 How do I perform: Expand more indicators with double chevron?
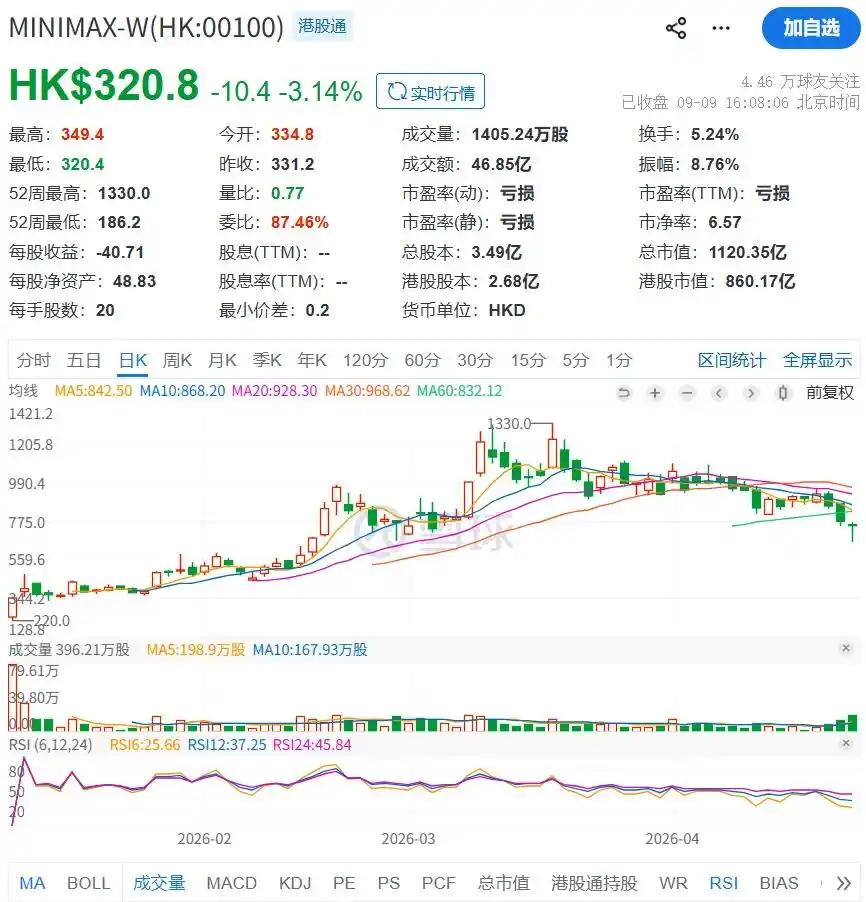[844, 883]
